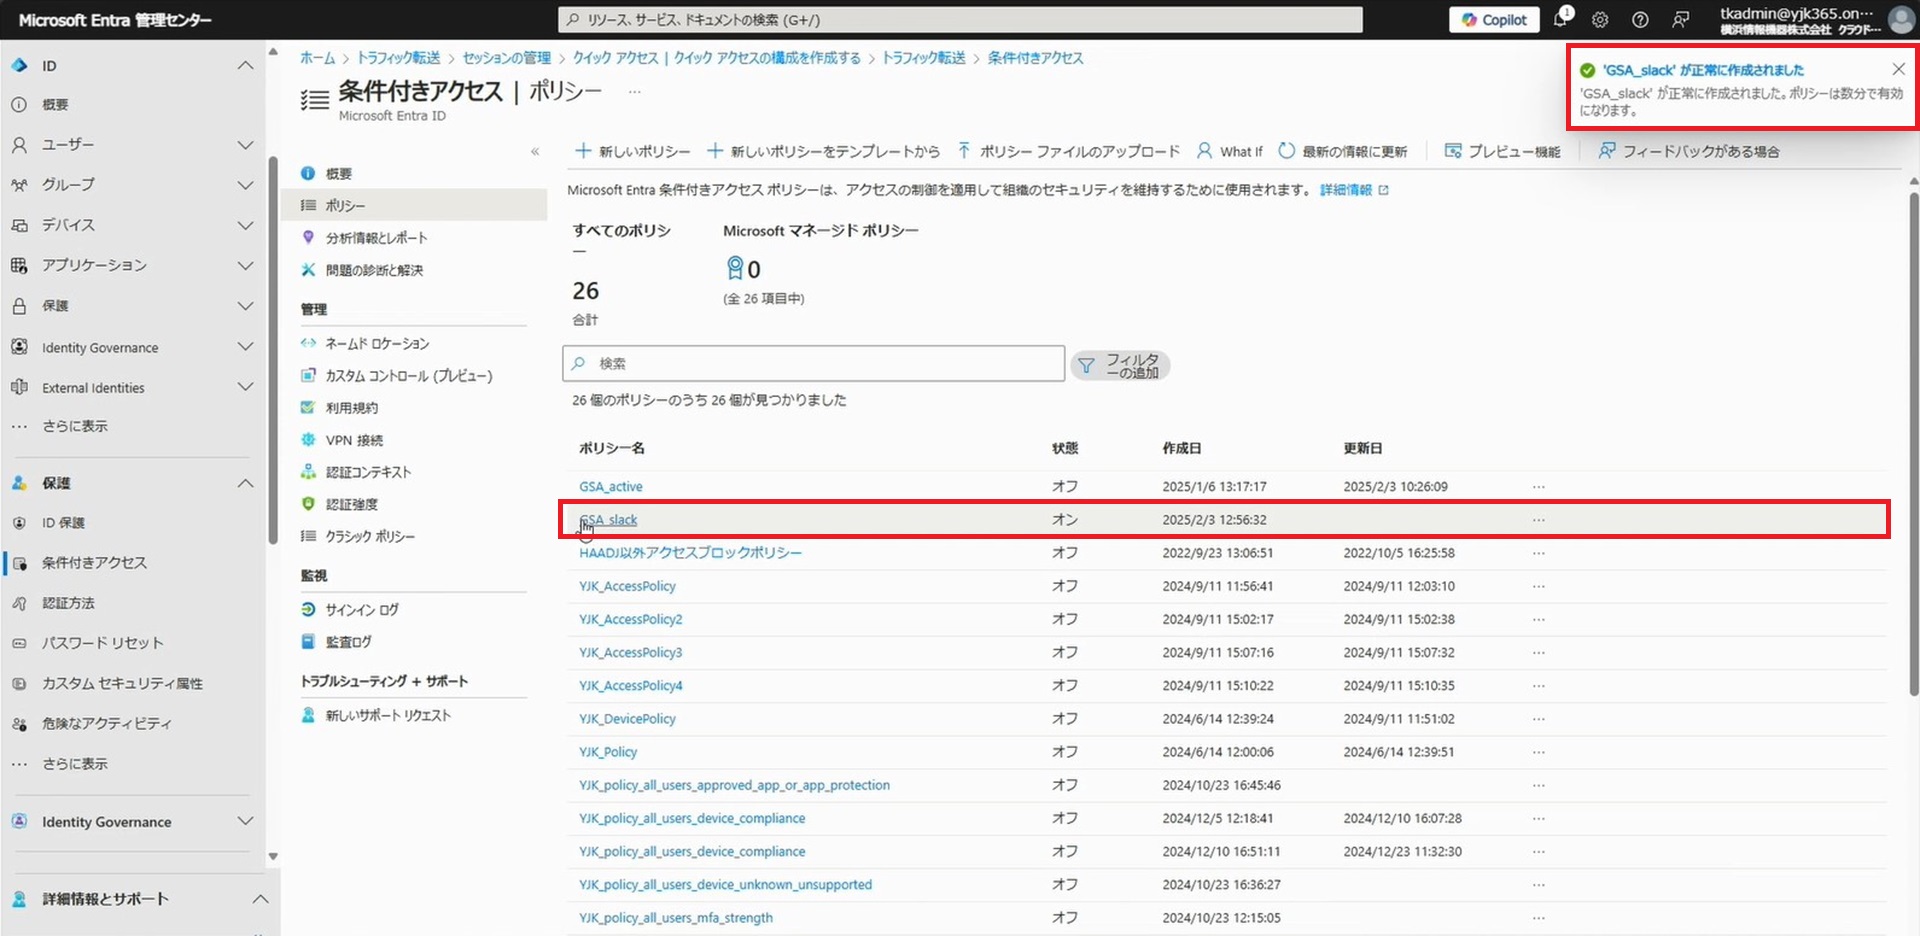
Task: Open the notifications bell icon
Action: 1560,19
